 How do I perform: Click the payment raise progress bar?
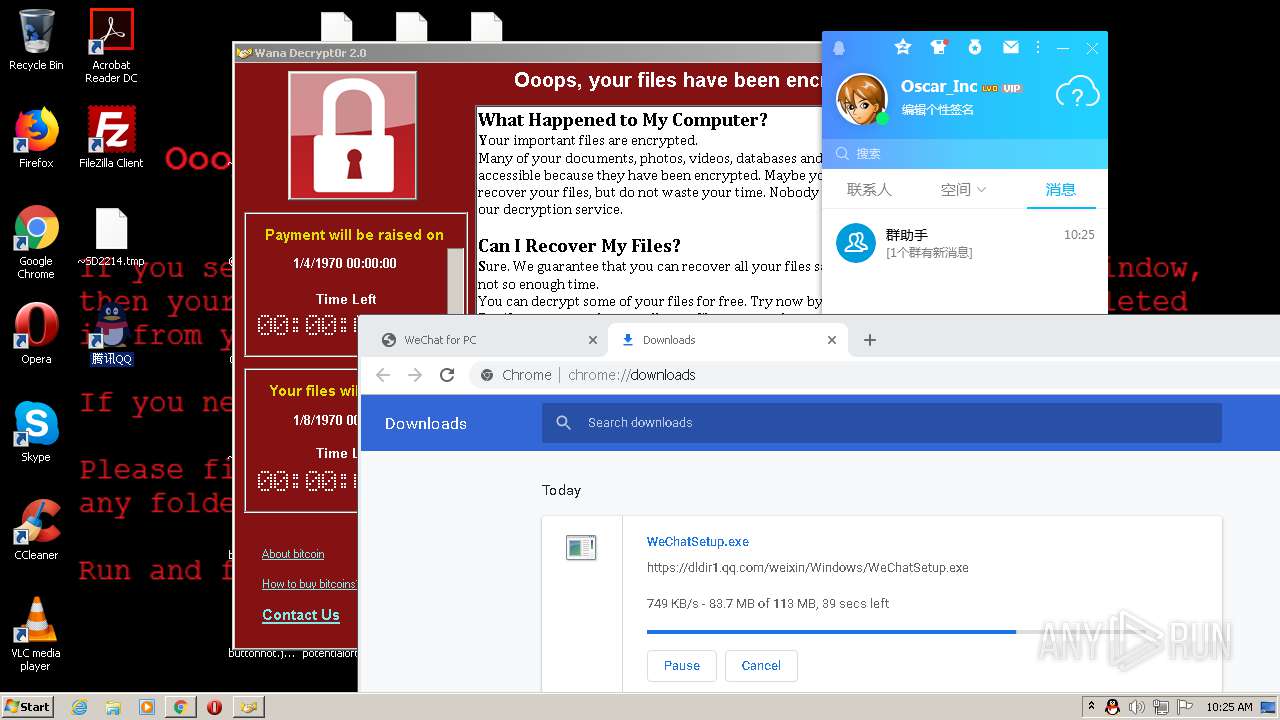pyautogui.click(x=455, y=282)
